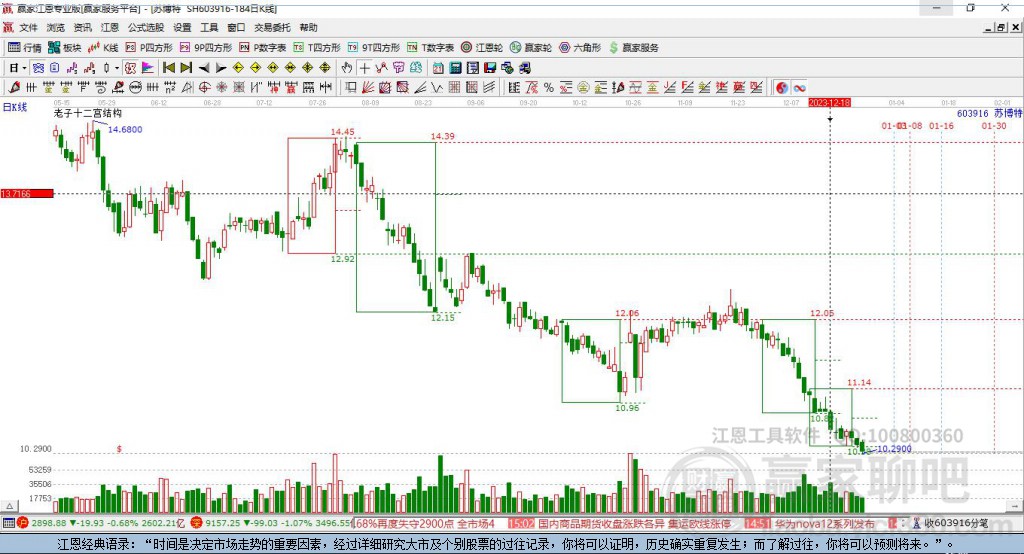Click the red 13.7166 price label
This screenshot has width=1024, height=554.
coord(27,193)
